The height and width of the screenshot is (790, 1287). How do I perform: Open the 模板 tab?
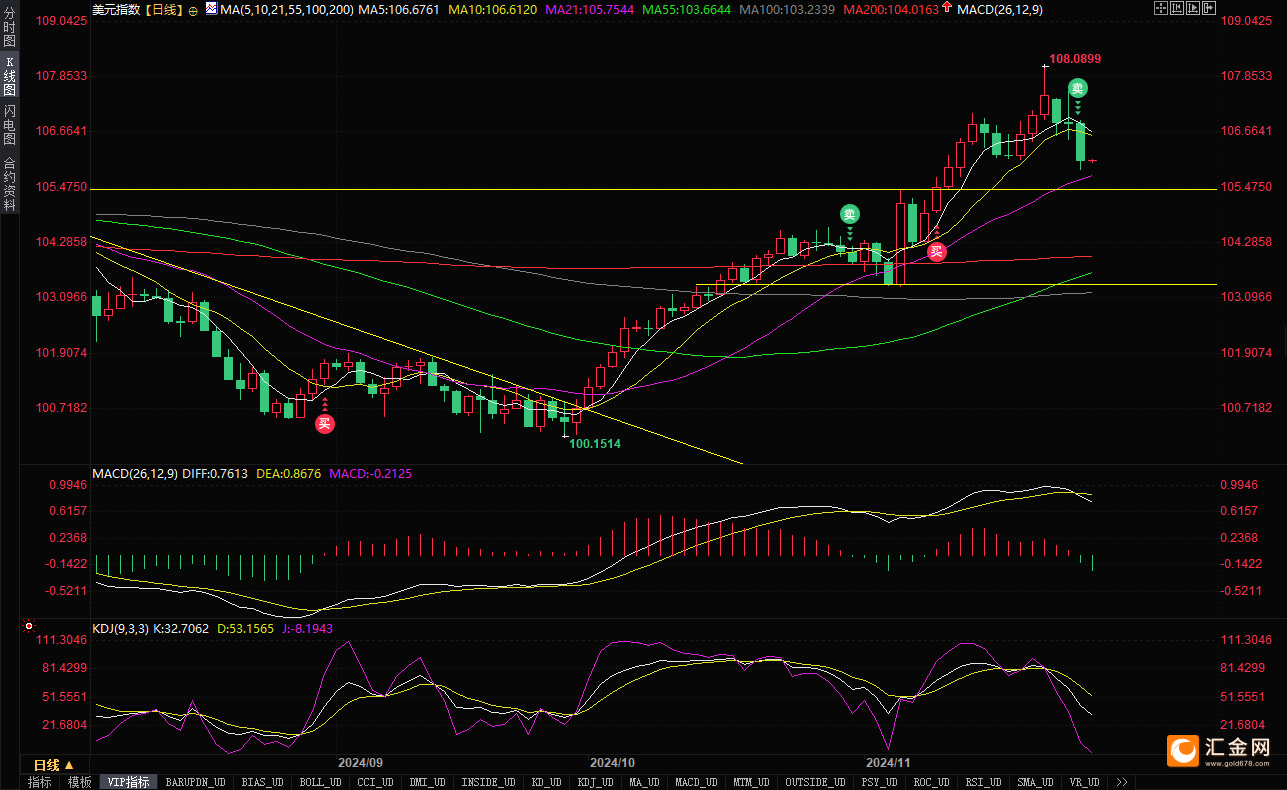(79, 782)
